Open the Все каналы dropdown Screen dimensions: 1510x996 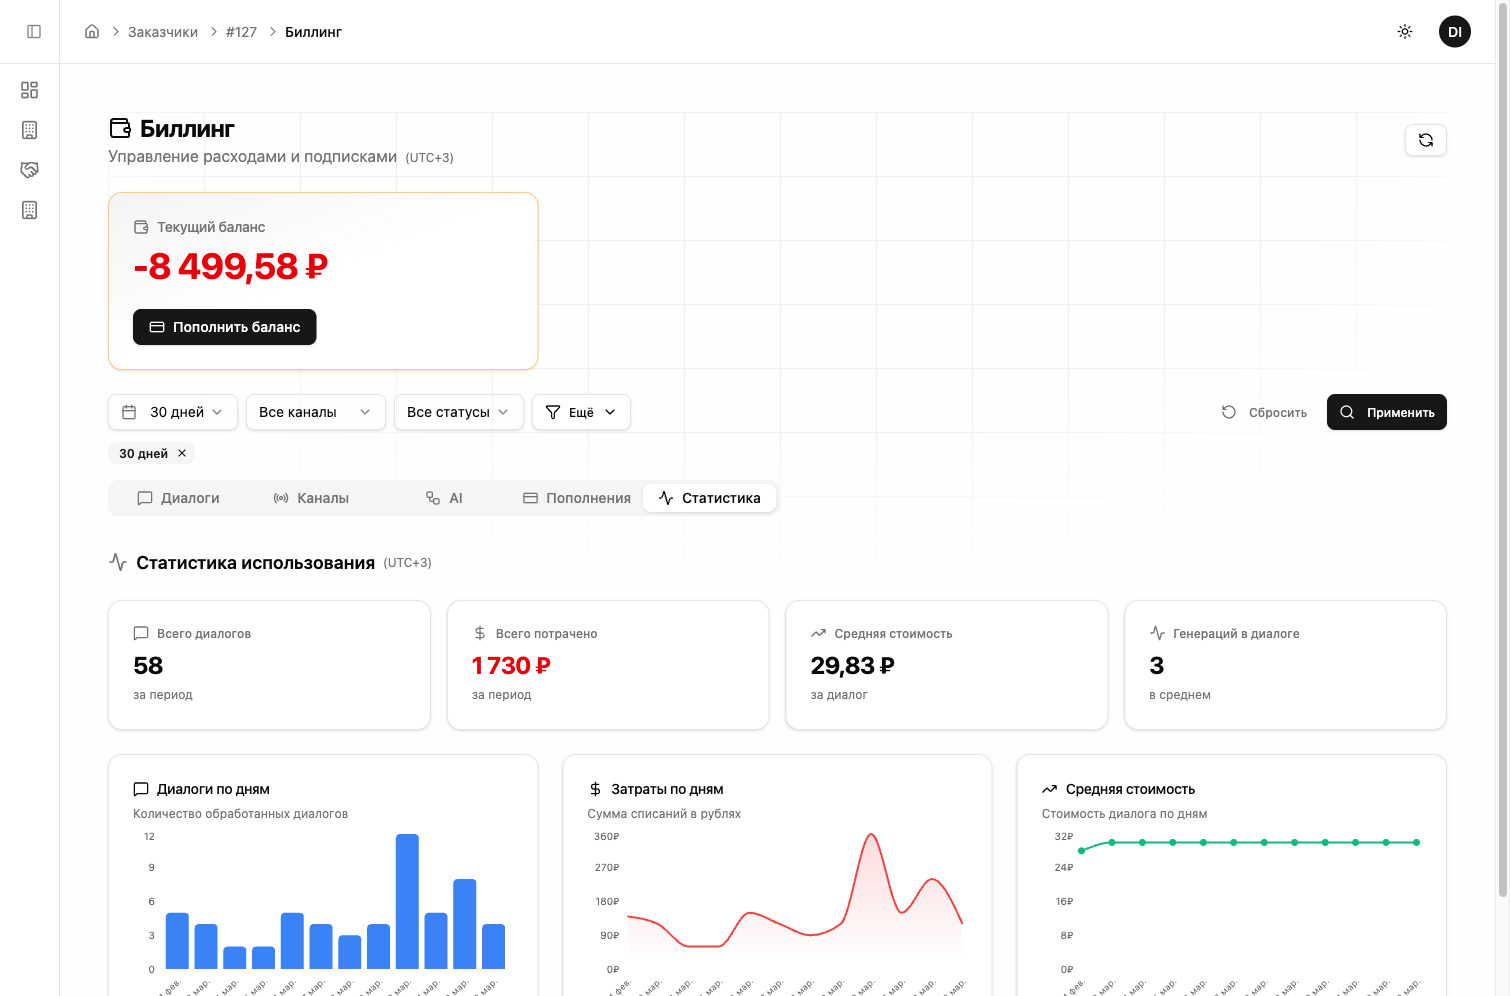click(x=315, y=412)
